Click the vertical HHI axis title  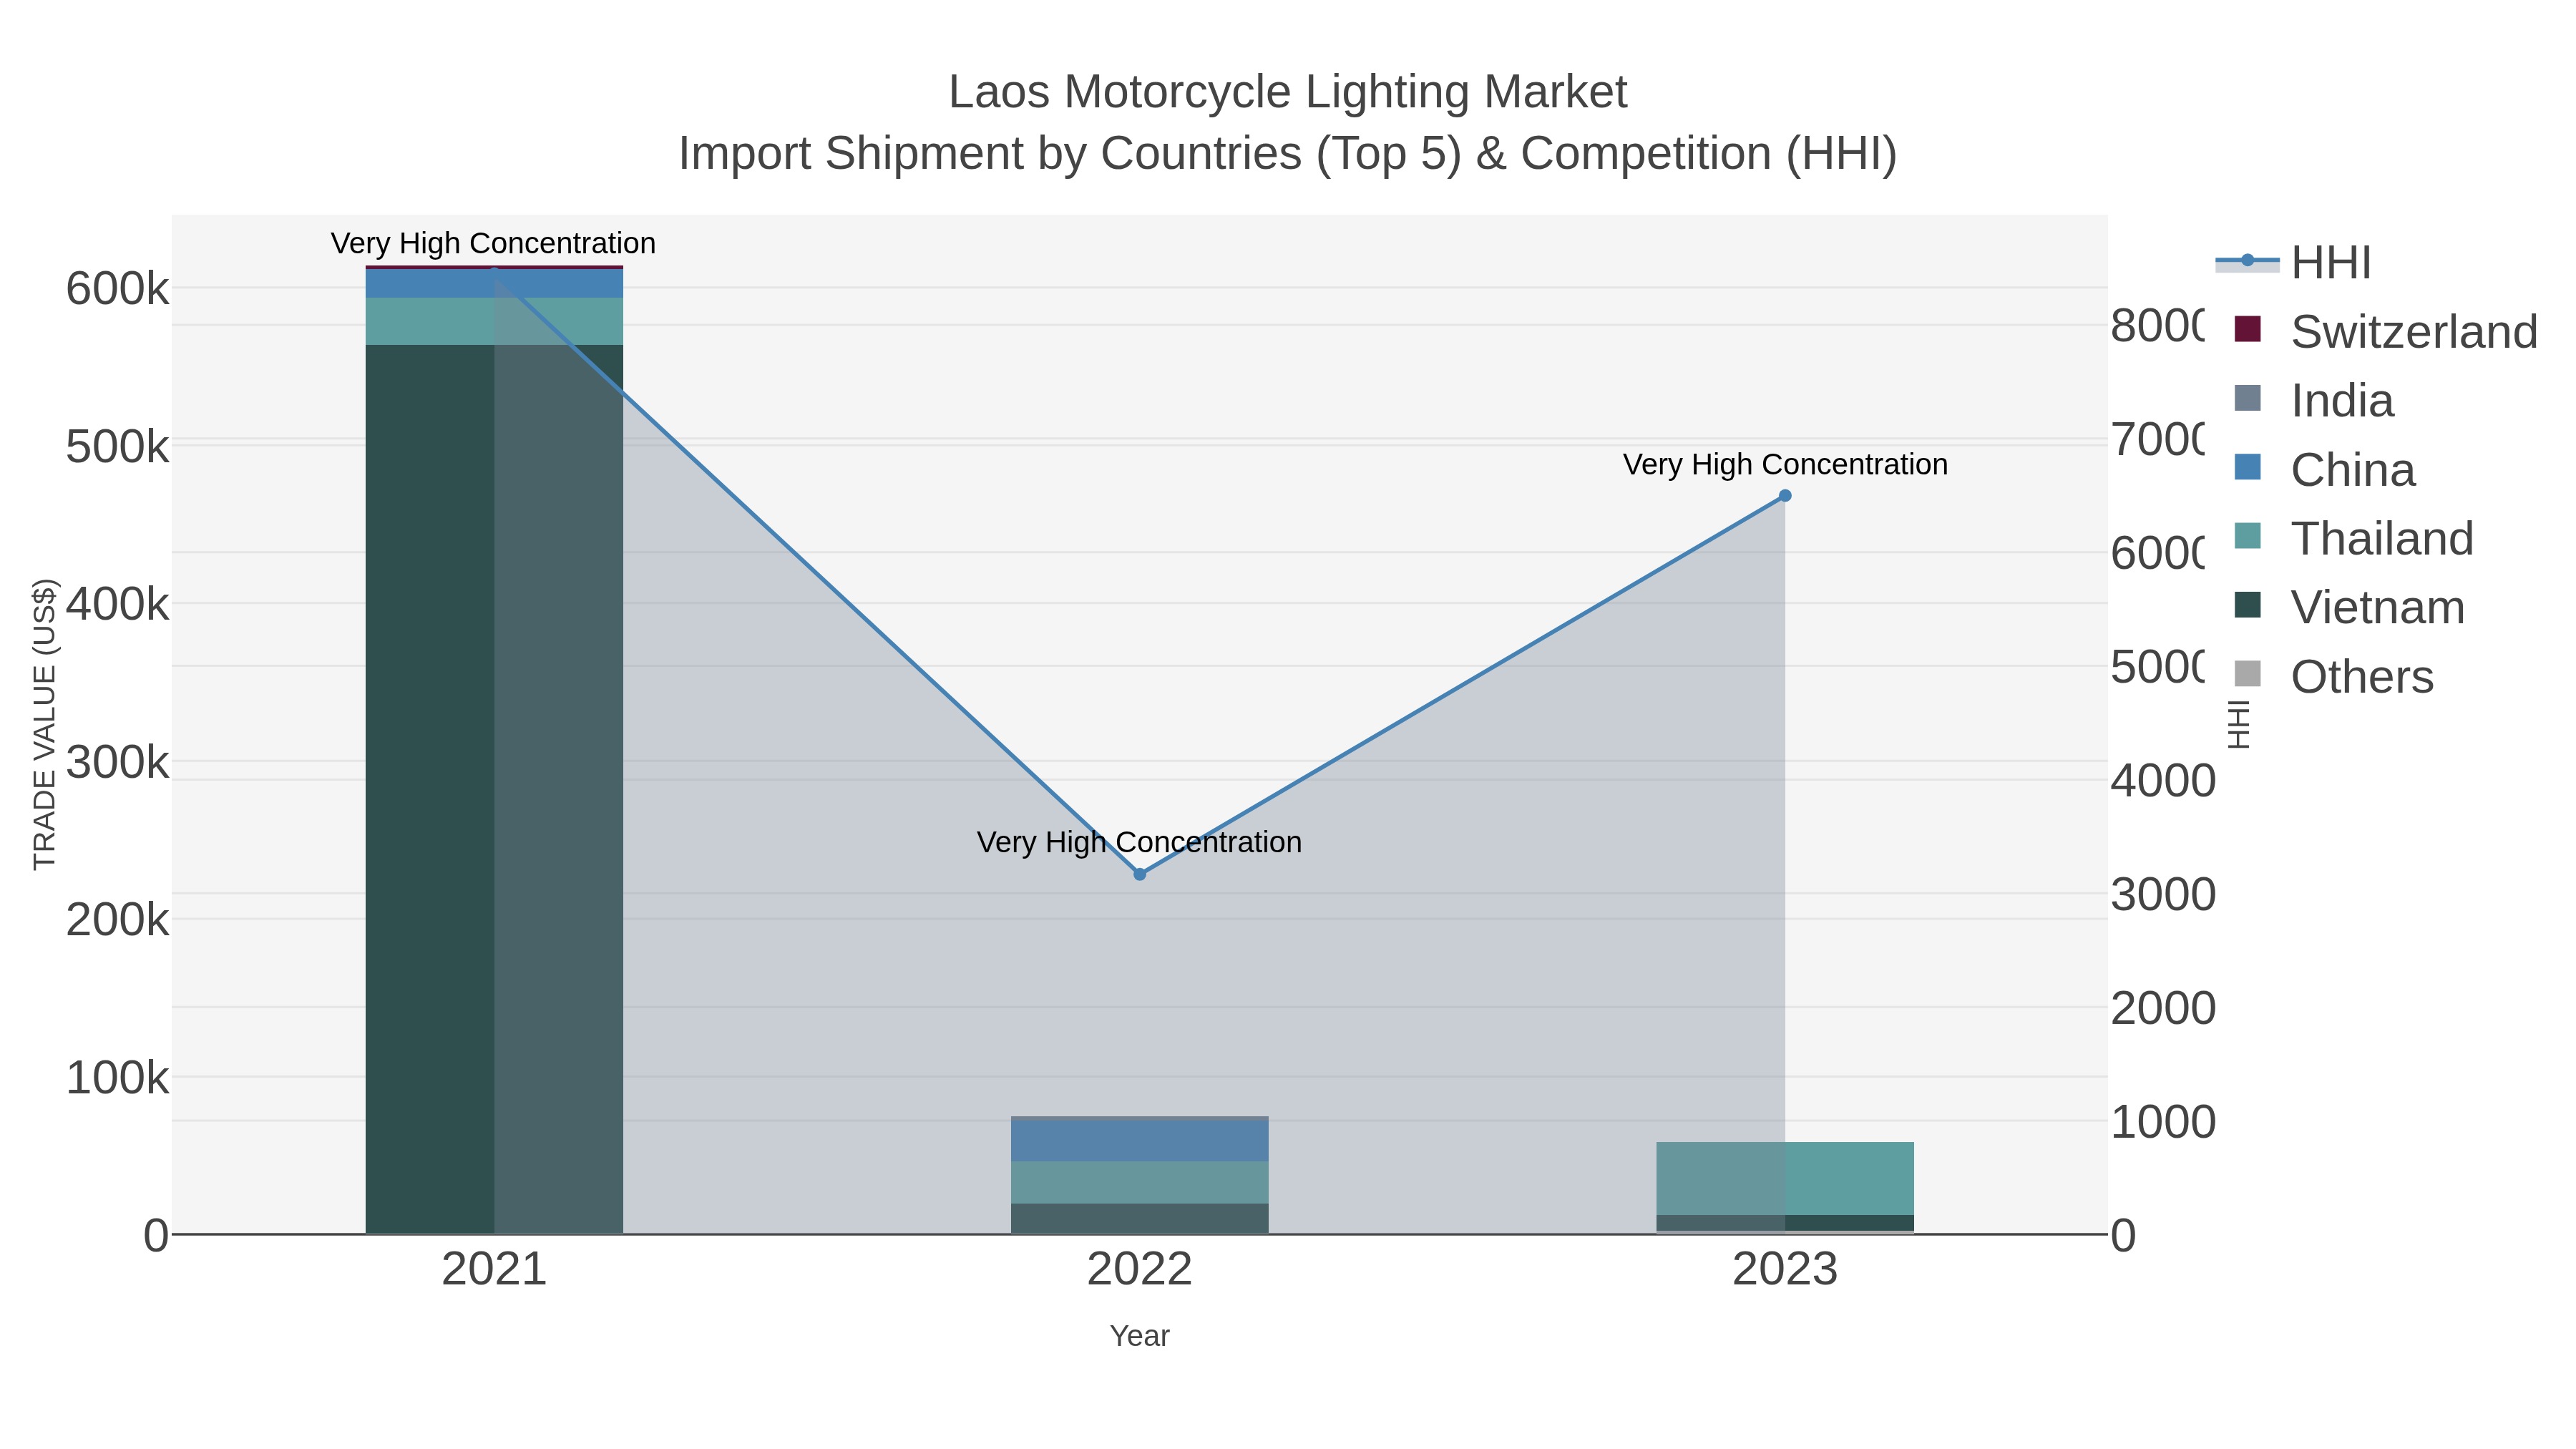pos(2239,724)
